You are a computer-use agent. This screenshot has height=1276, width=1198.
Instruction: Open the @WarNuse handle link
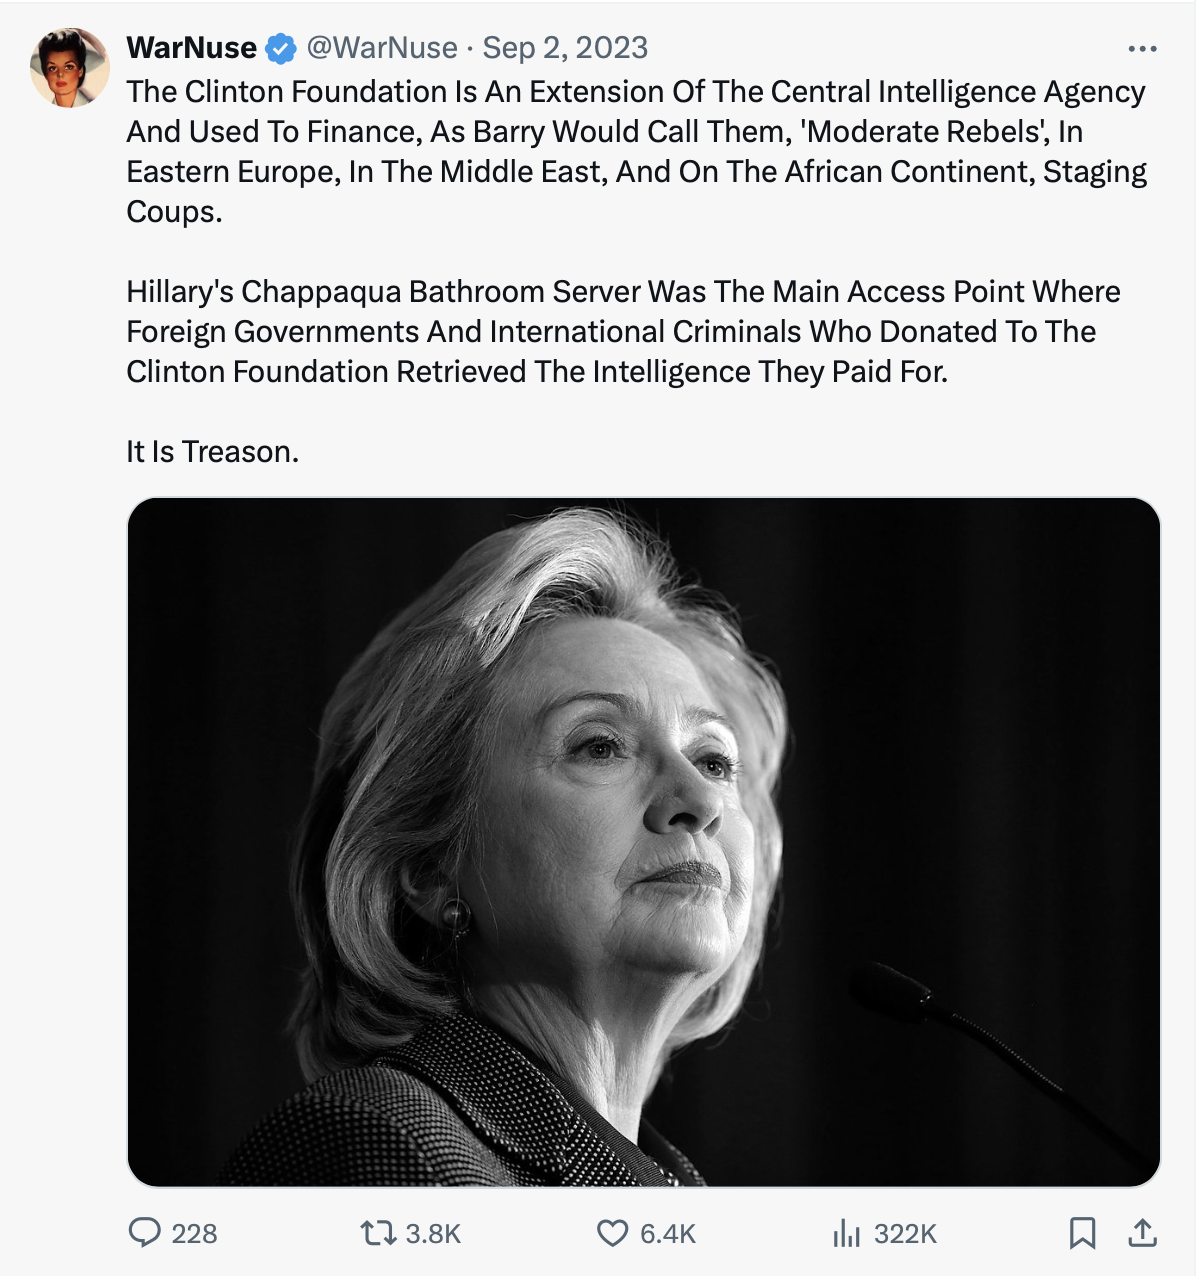[x=381, y=48]
